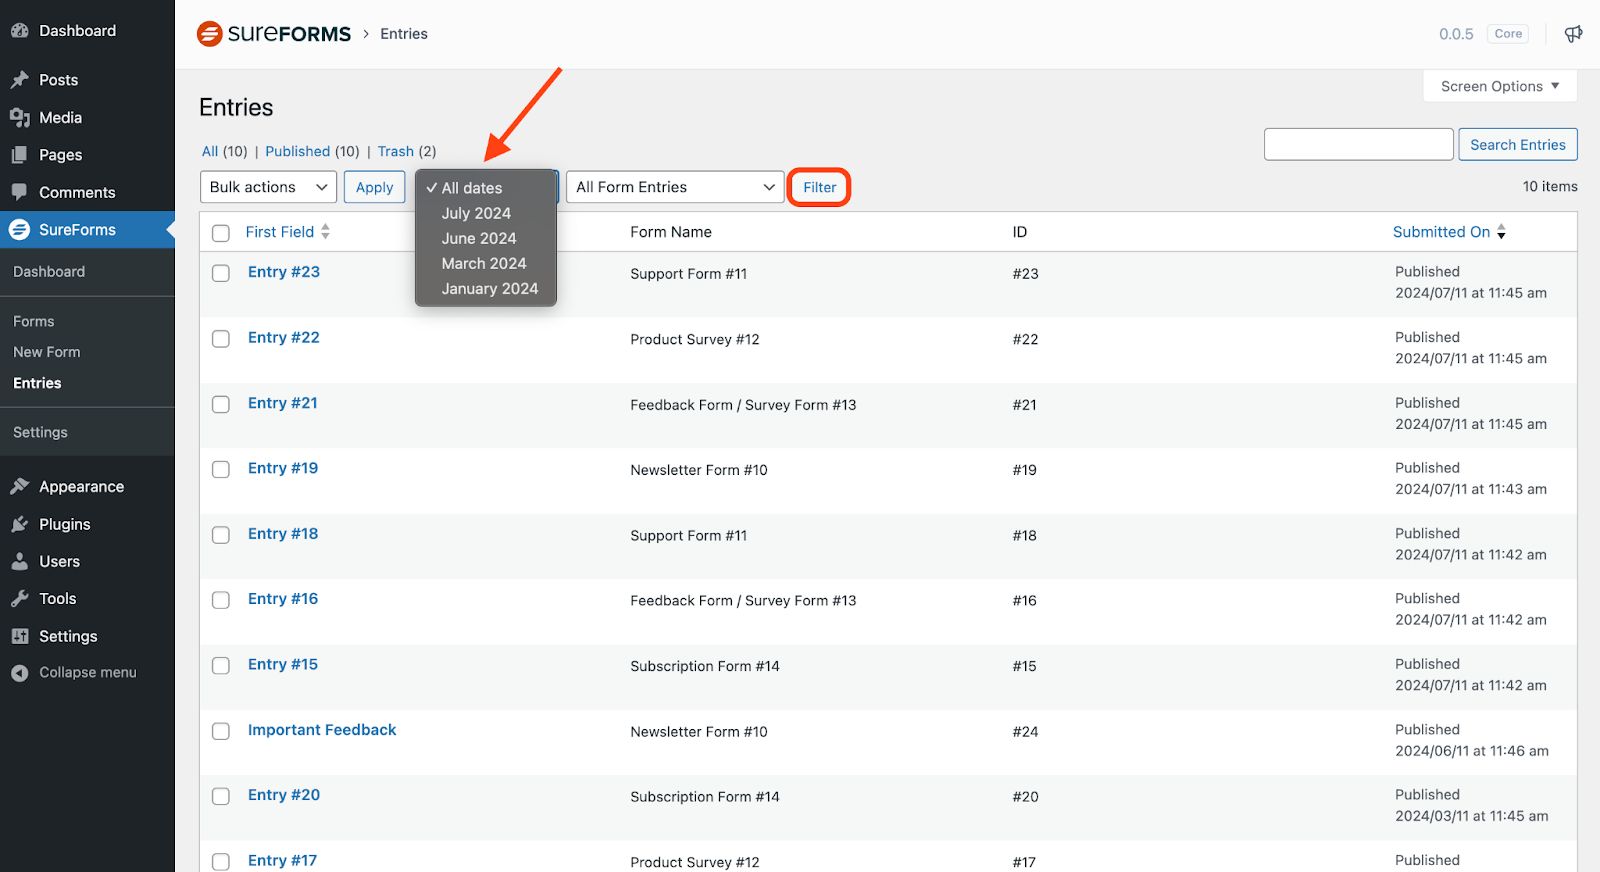Click the Dashboard gauge icon in sidebar
The width and height of the screenshot is (1600, 872).
[x=19, y=31]
